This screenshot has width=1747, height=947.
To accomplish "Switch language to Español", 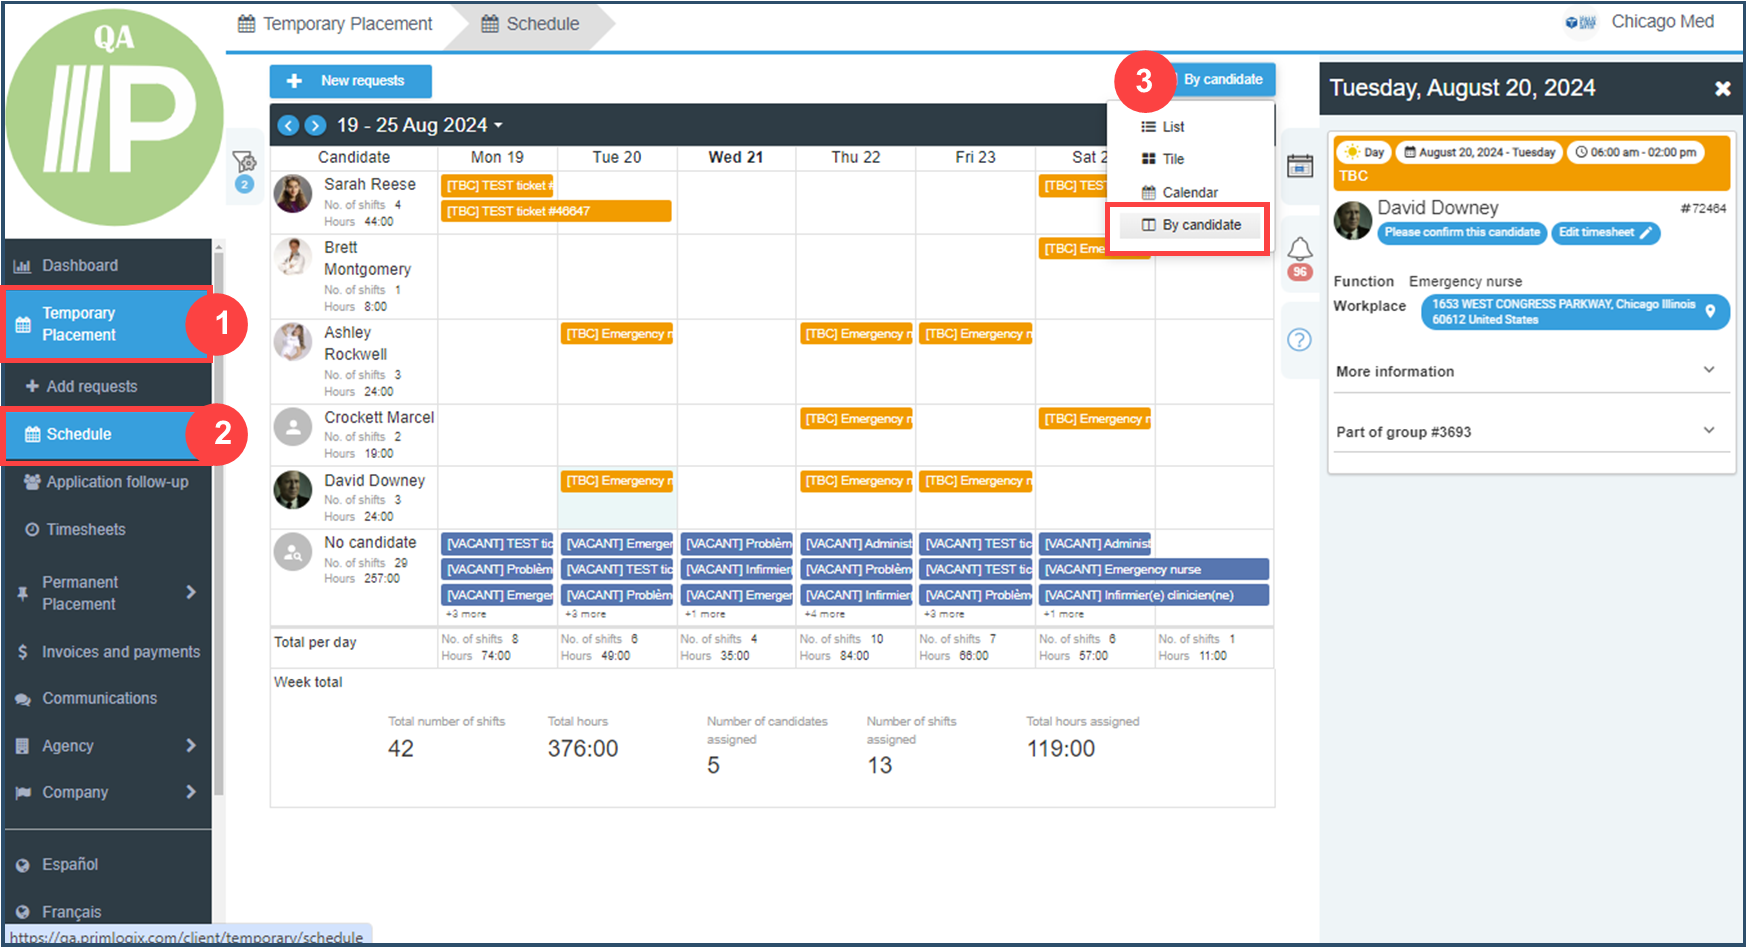I will click(x=70, y=864).
